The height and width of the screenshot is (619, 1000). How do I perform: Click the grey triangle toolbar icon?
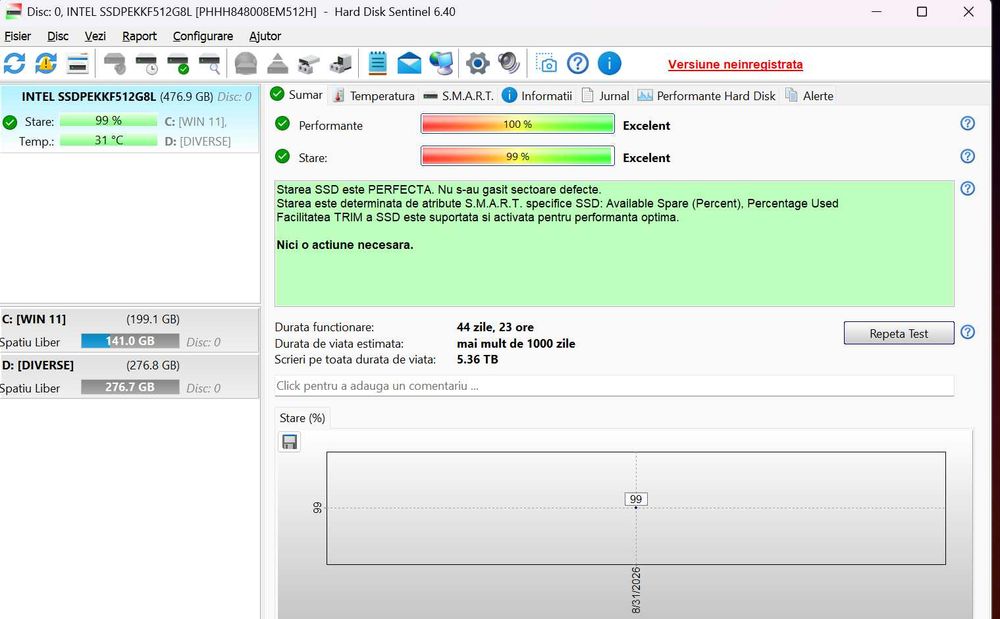277,64
